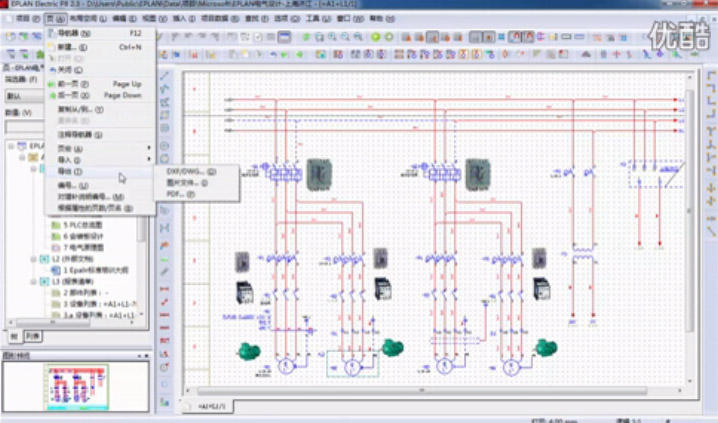Go to next page via Page Down entry
This screenshot has width=718, height=423.
(100, 95)
